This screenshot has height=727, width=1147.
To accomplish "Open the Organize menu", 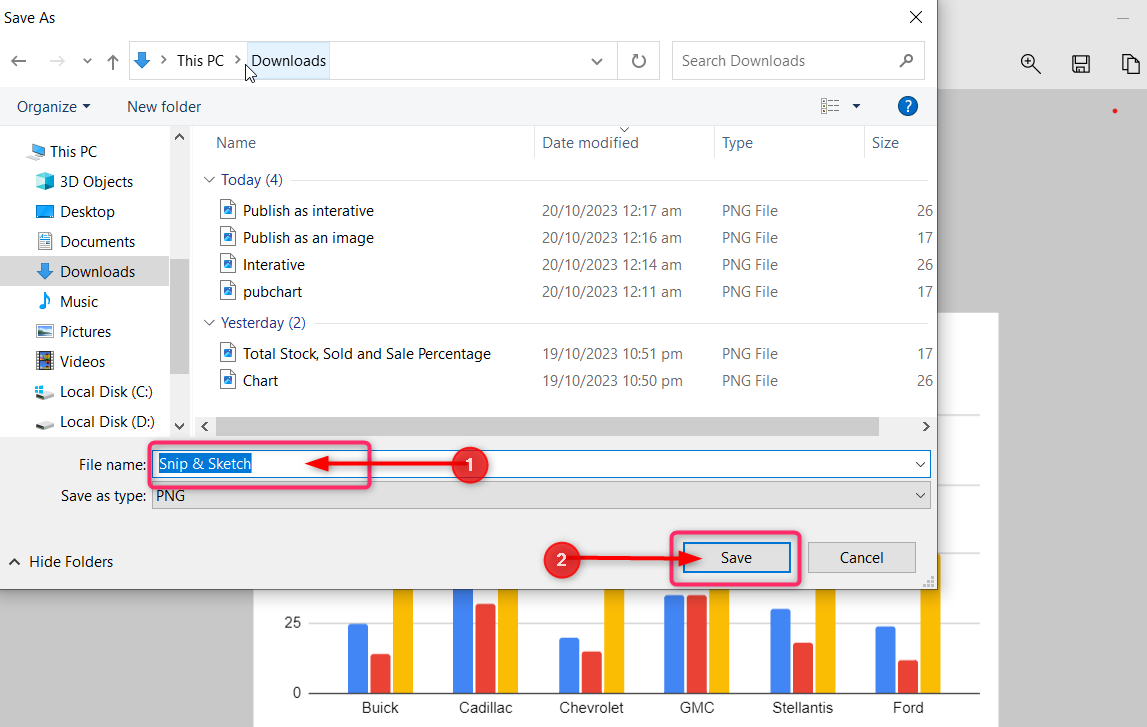I will [x=53, y=106].
